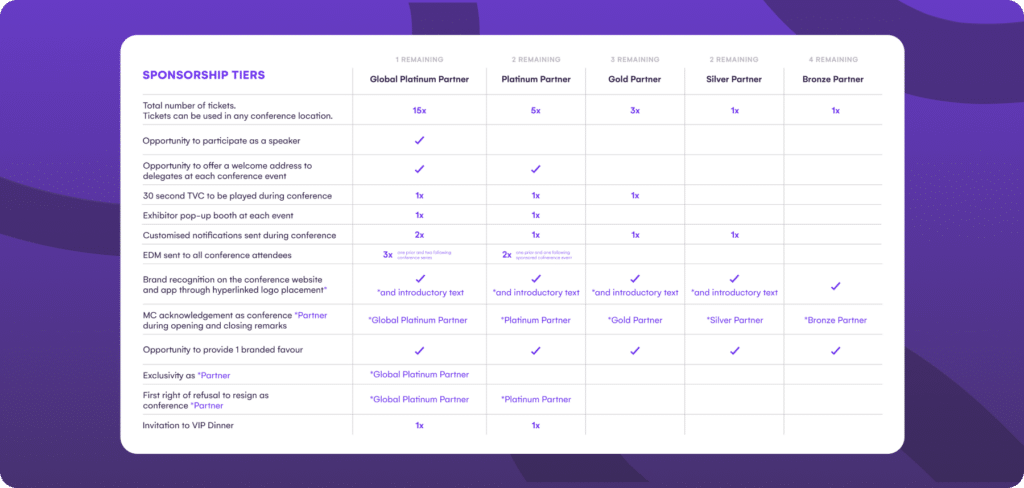Click Gold Partner's brand recognition checkmark
1024x488 pixels.
[635, 279]
